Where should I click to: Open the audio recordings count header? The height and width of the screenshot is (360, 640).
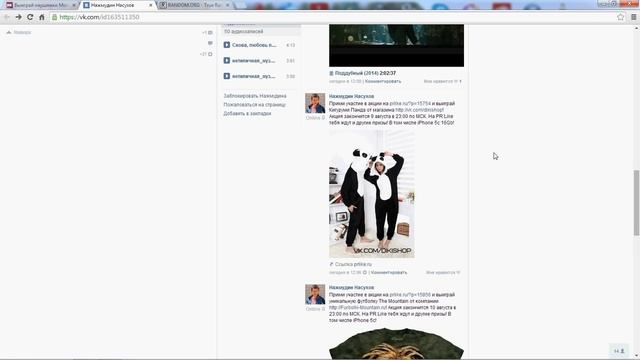coord(260,31)
